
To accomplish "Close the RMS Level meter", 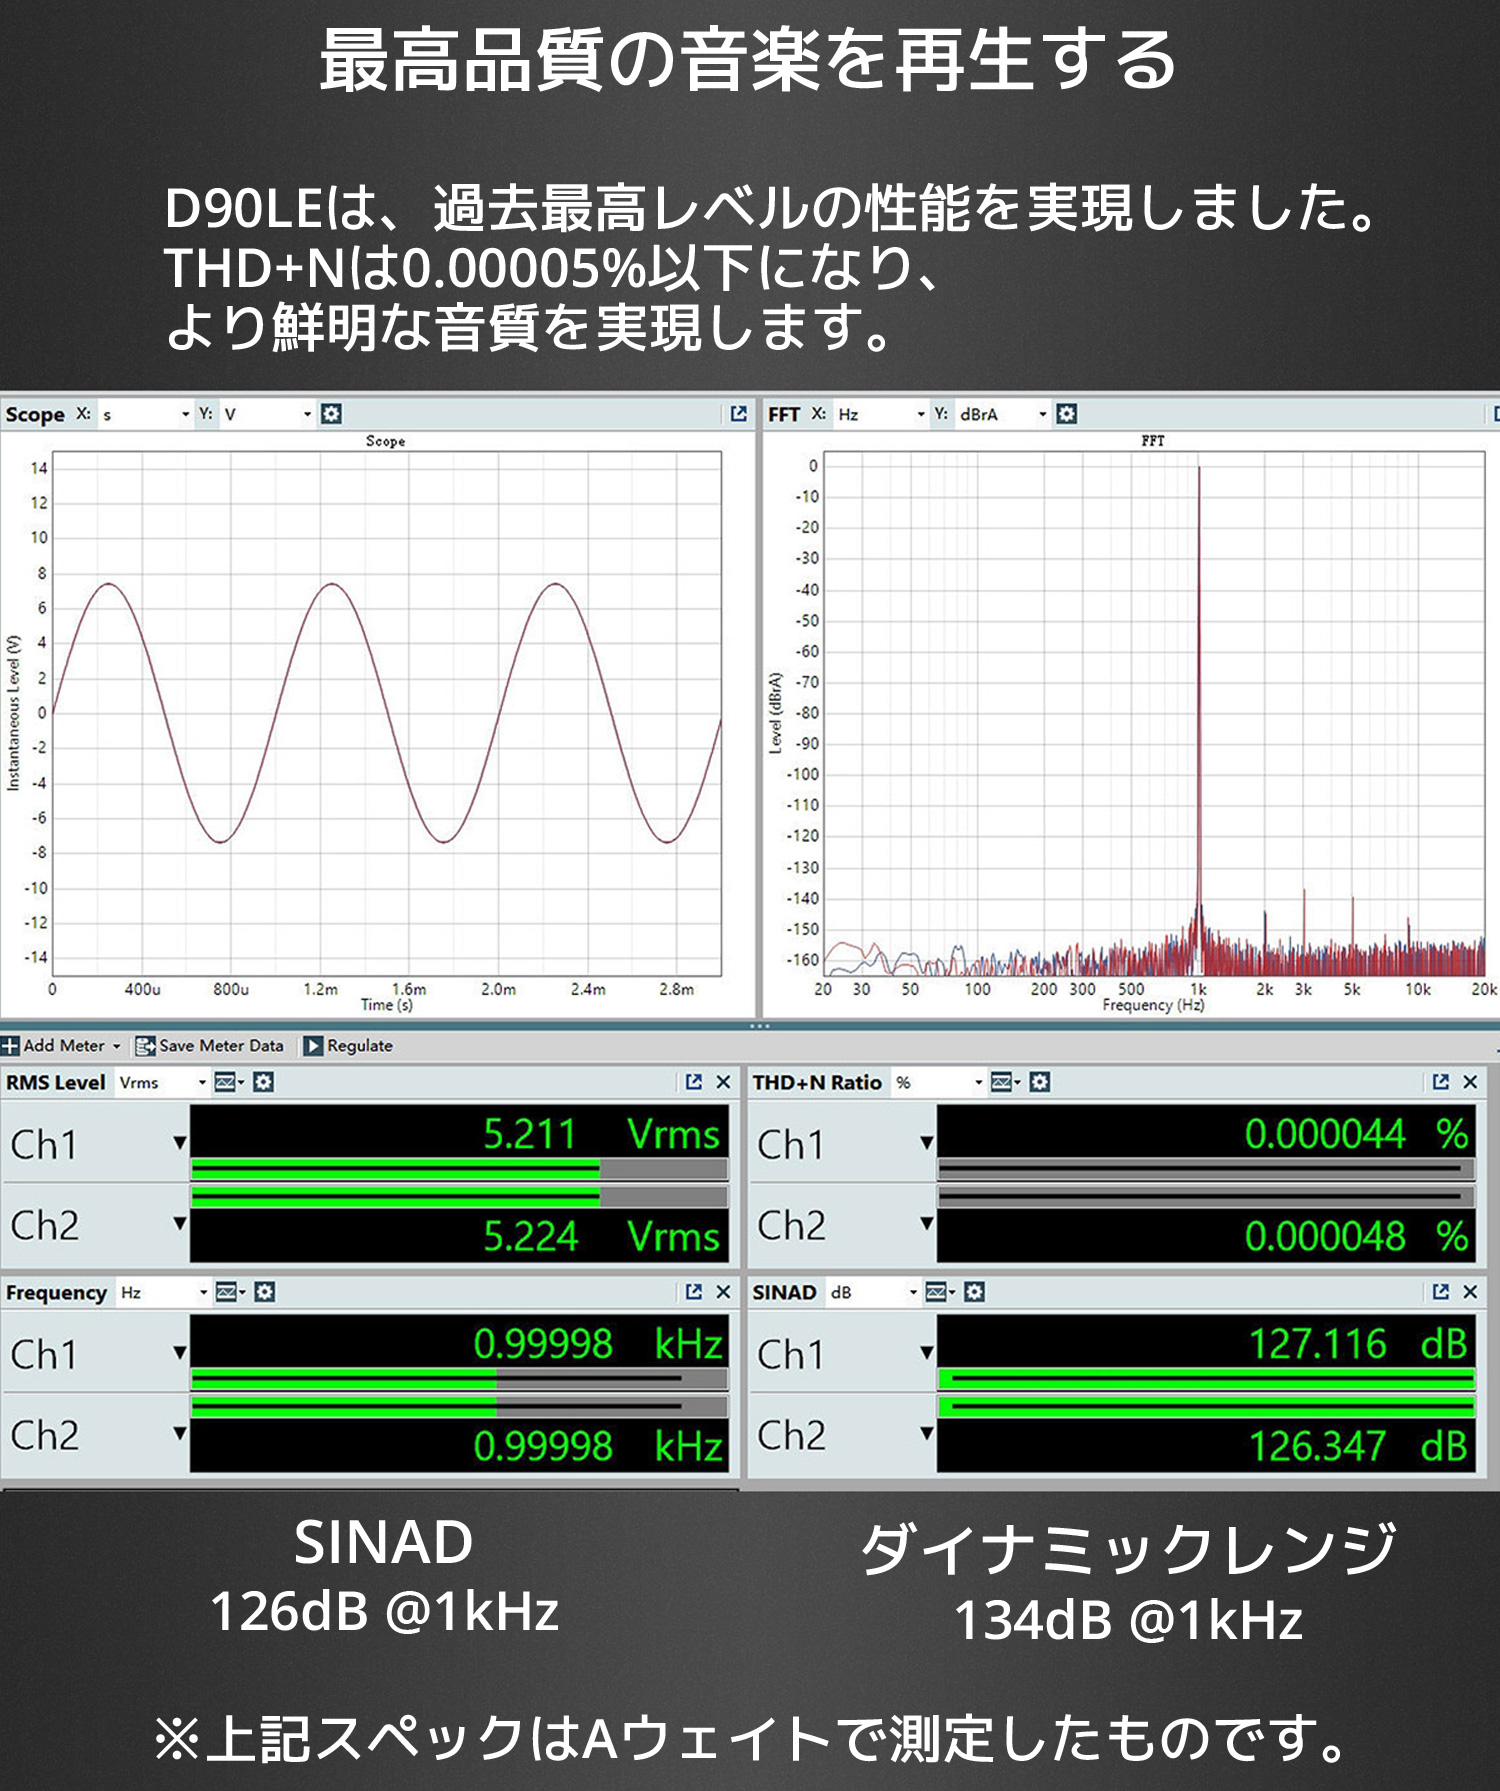I will pyautogui.click(x=723, y=1082).
